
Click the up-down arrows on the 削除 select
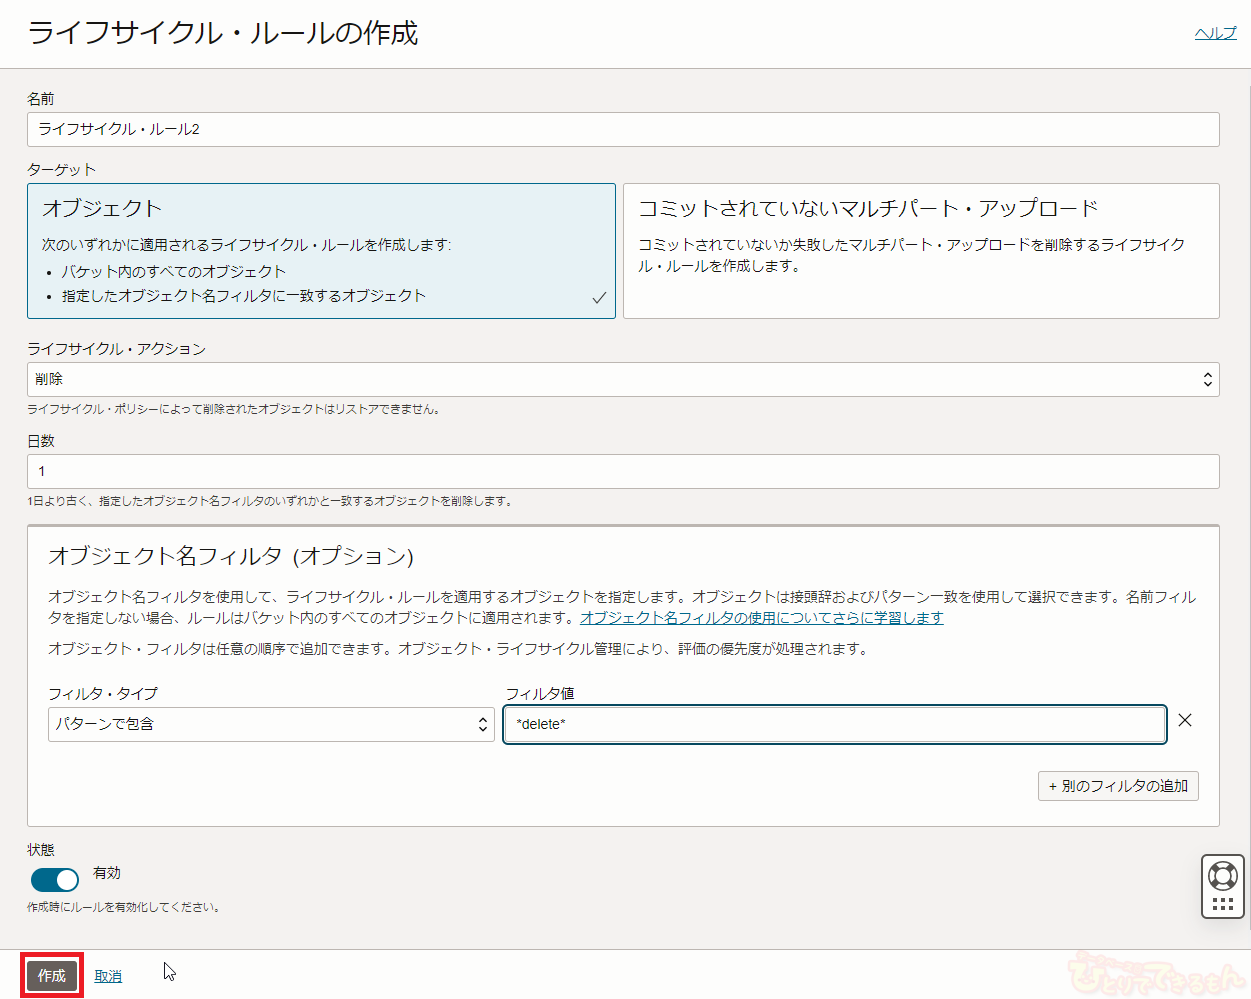point(1207,380)
